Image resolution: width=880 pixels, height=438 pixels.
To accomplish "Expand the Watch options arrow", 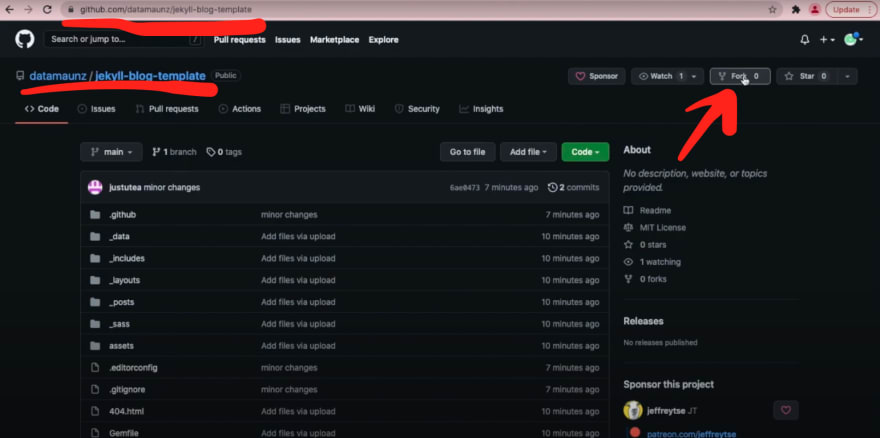I will pyautogui.click(x=694, y=76).
